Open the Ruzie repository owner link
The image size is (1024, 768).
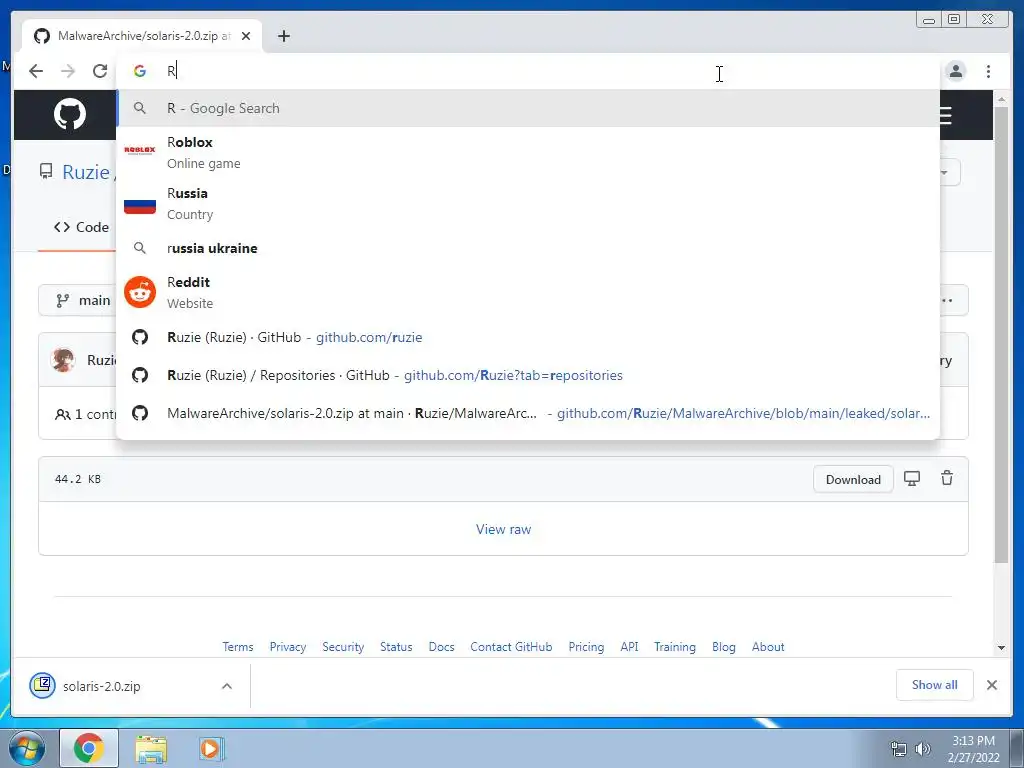point(86,172)
